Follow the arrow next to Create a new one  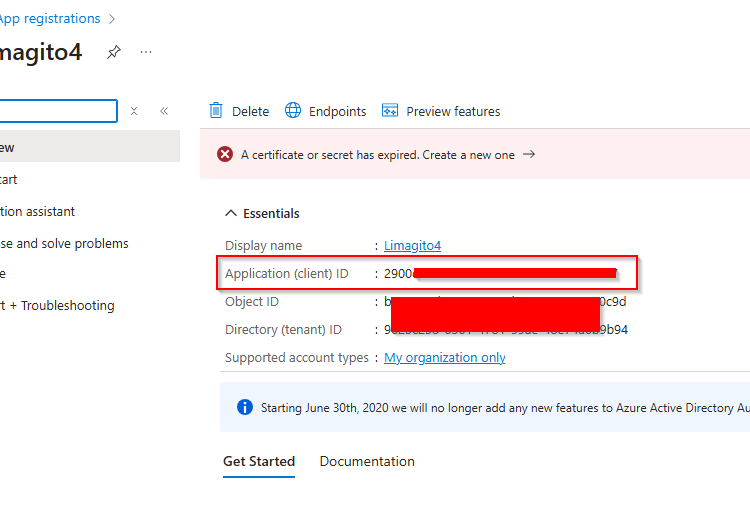529,154
